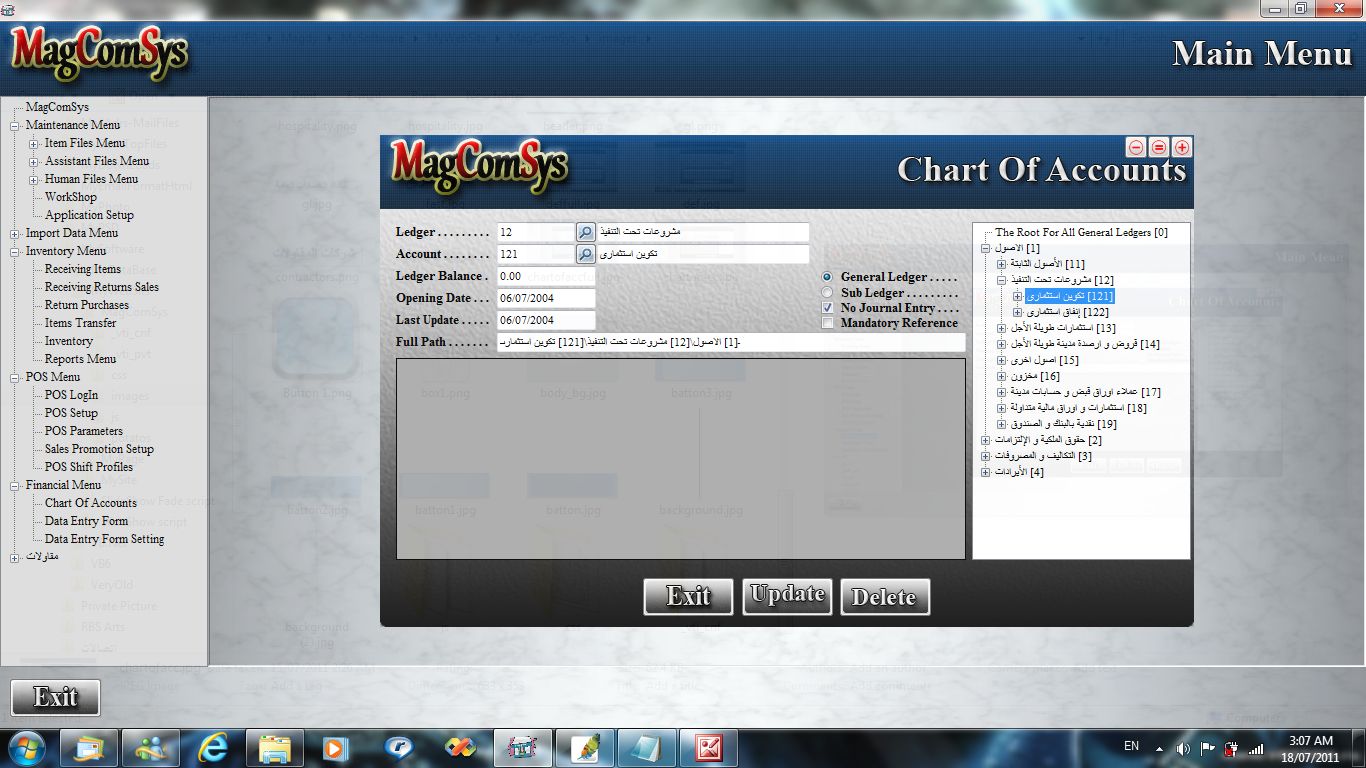1366x768 pixels.
Task: Click the red K application icon on taskbar
Action: (x=709, y=748)
